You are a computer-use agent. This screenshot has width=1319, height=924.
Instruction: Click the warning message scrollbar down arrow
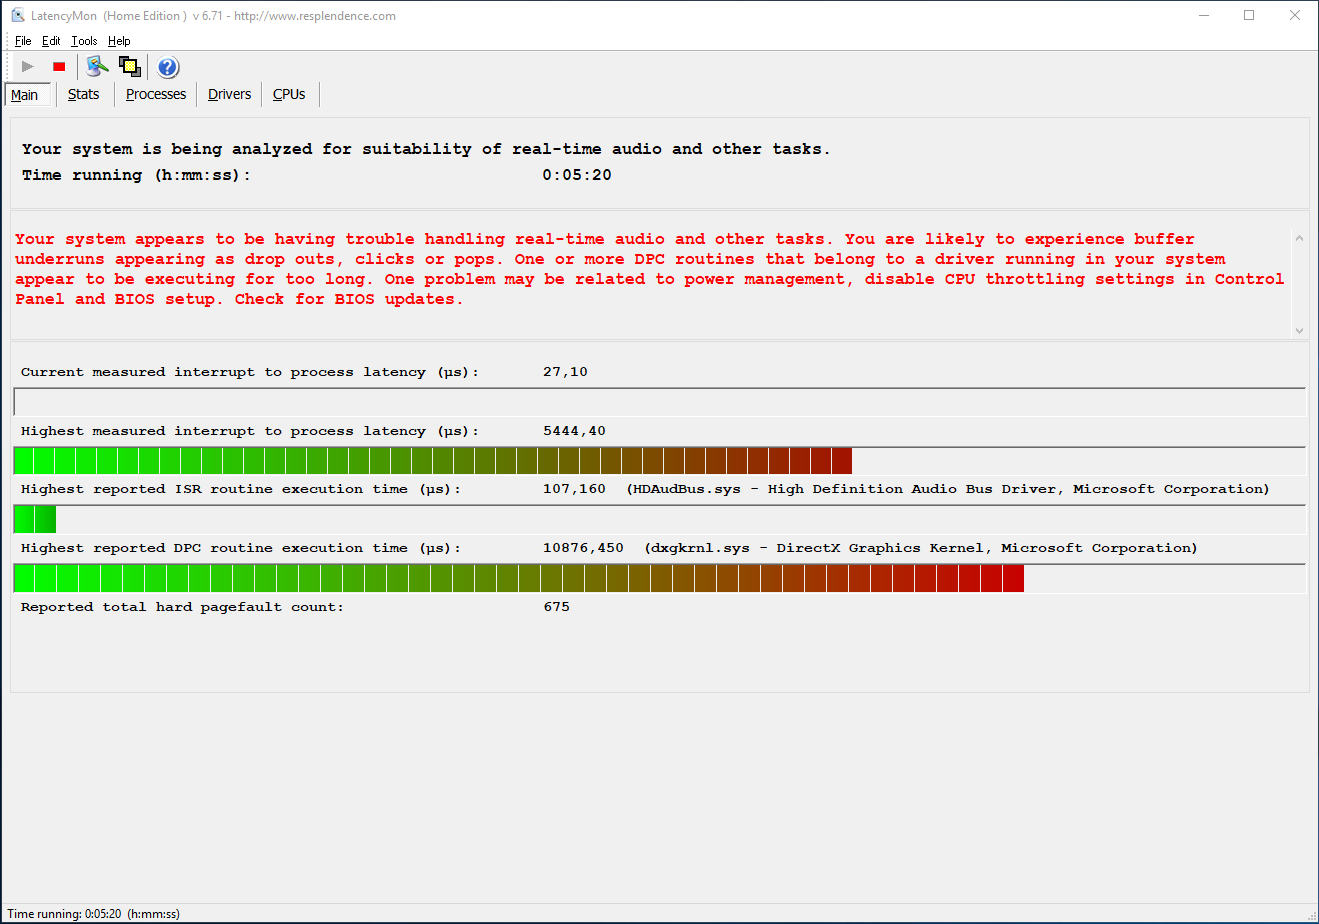point(1299,330)
